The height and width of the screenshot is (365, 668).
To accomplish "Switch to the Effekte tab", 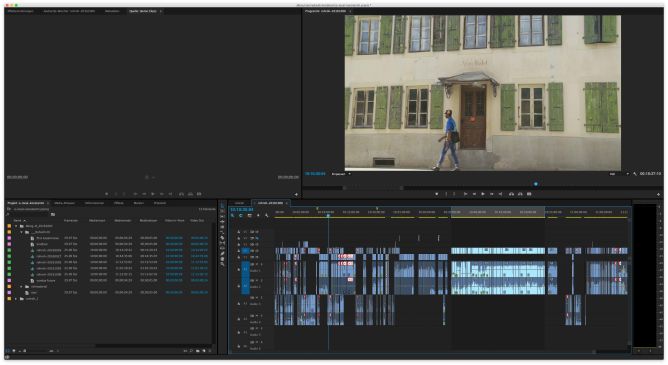I will 118,203.
